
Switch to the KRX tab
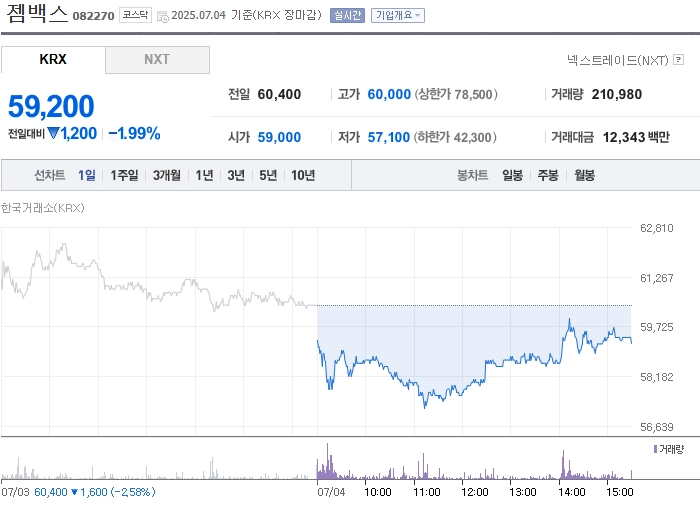click(x=53, y=59)
